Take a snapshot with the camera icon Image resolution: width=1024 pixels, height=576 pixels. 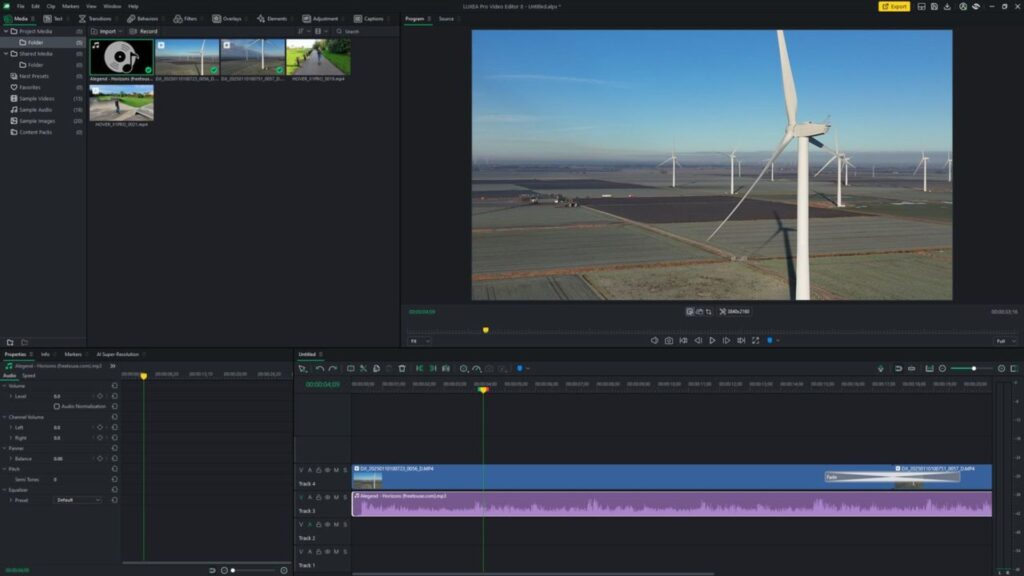point(669,341)
